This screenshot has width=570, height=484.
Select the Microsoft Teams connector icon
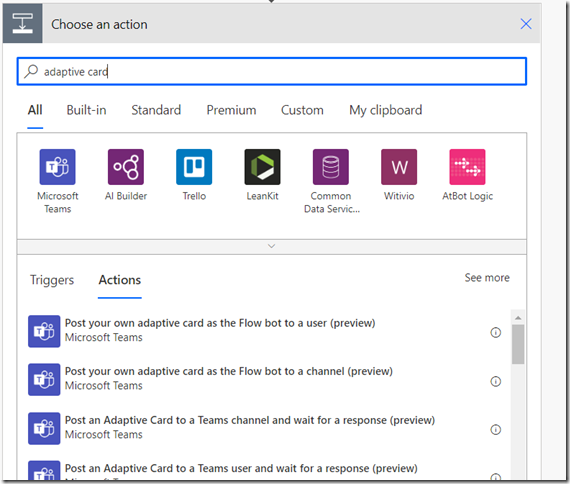(x=57, y=167)
